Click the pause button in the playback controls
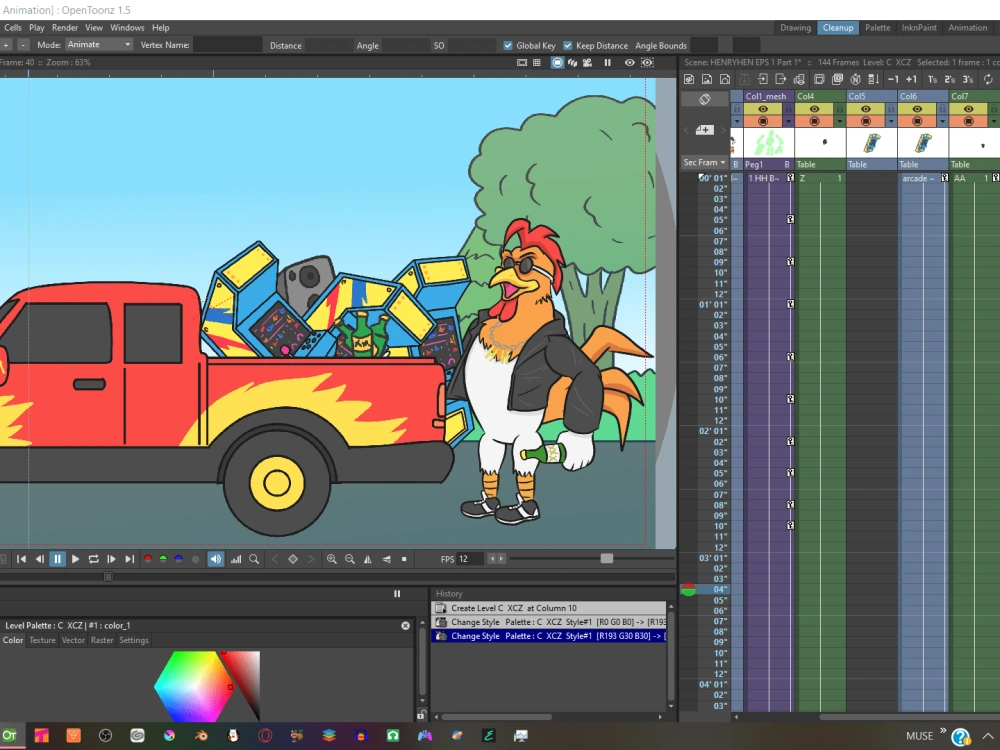This screenshot has height=750, width=1000. (59, 559)
